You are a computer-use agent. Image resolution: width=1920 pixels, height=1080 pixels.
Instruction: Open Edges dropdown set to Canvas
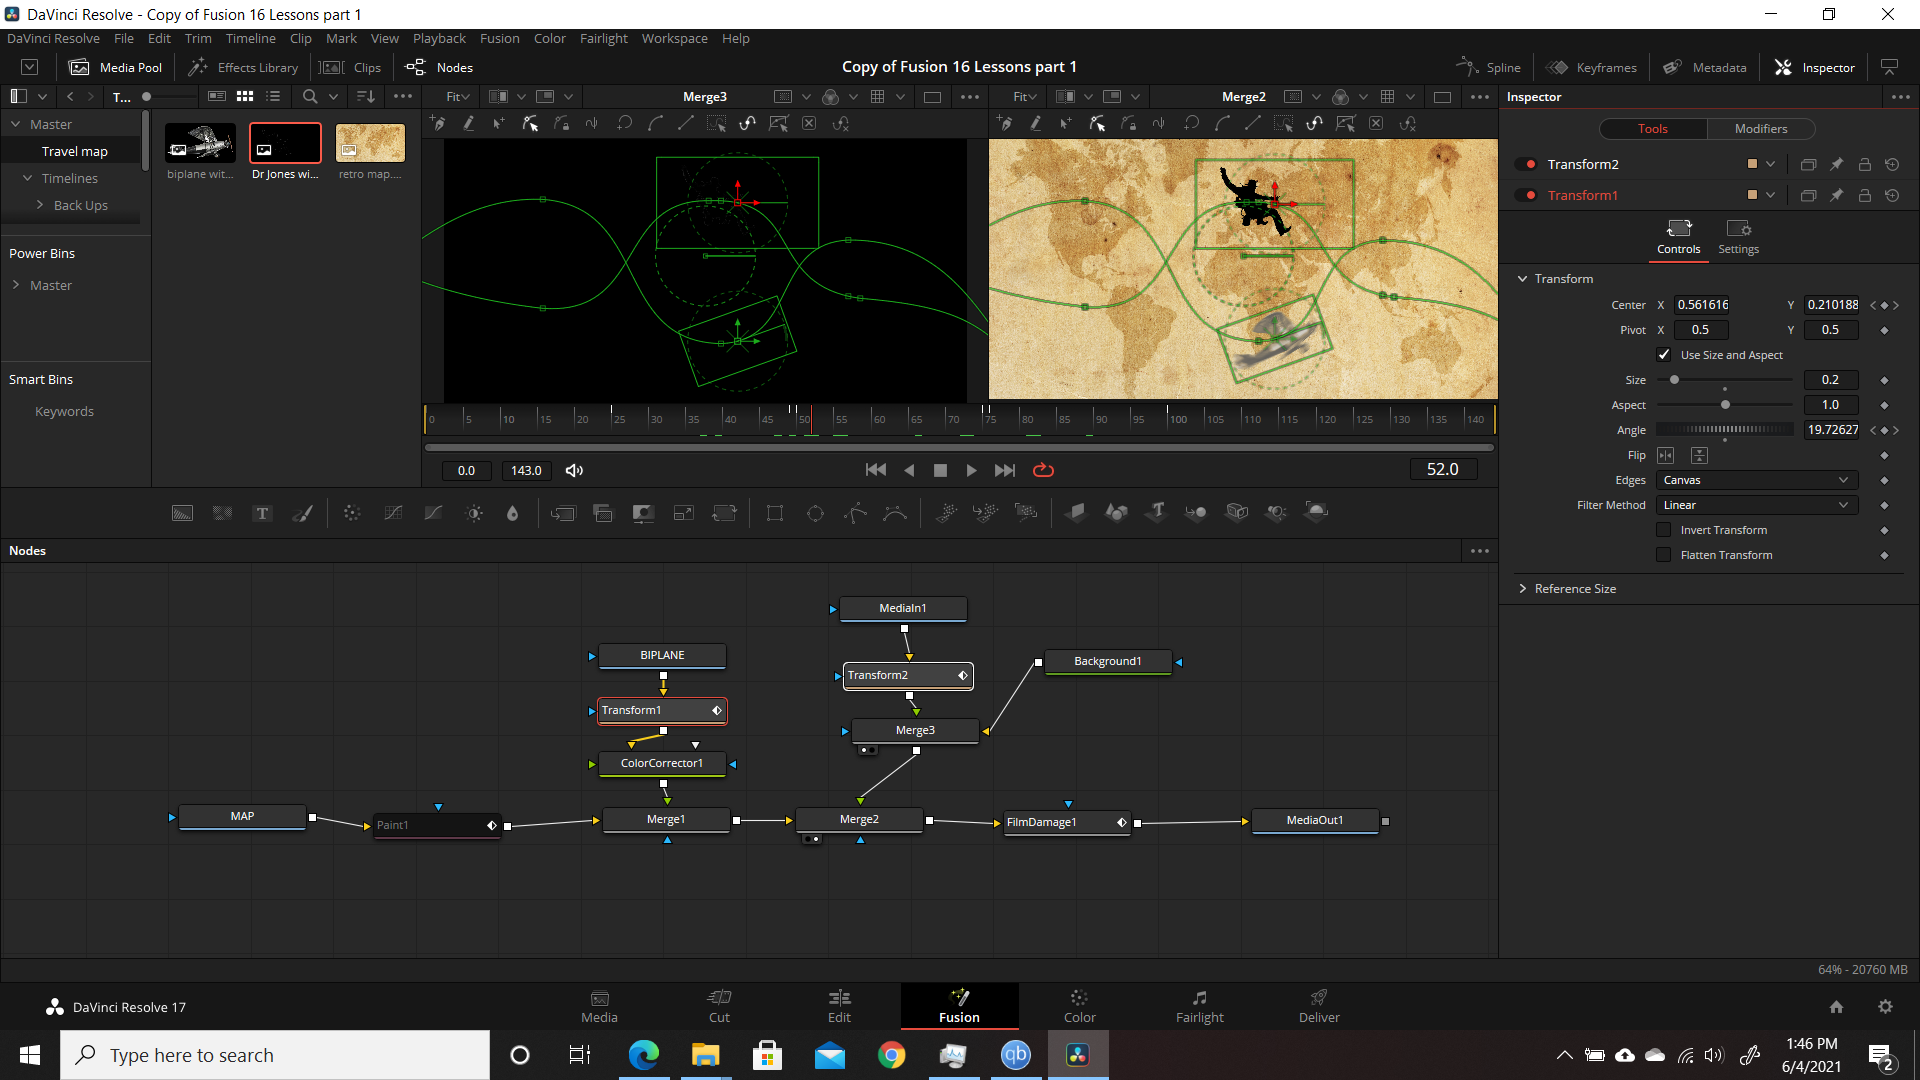point(1757,480)
